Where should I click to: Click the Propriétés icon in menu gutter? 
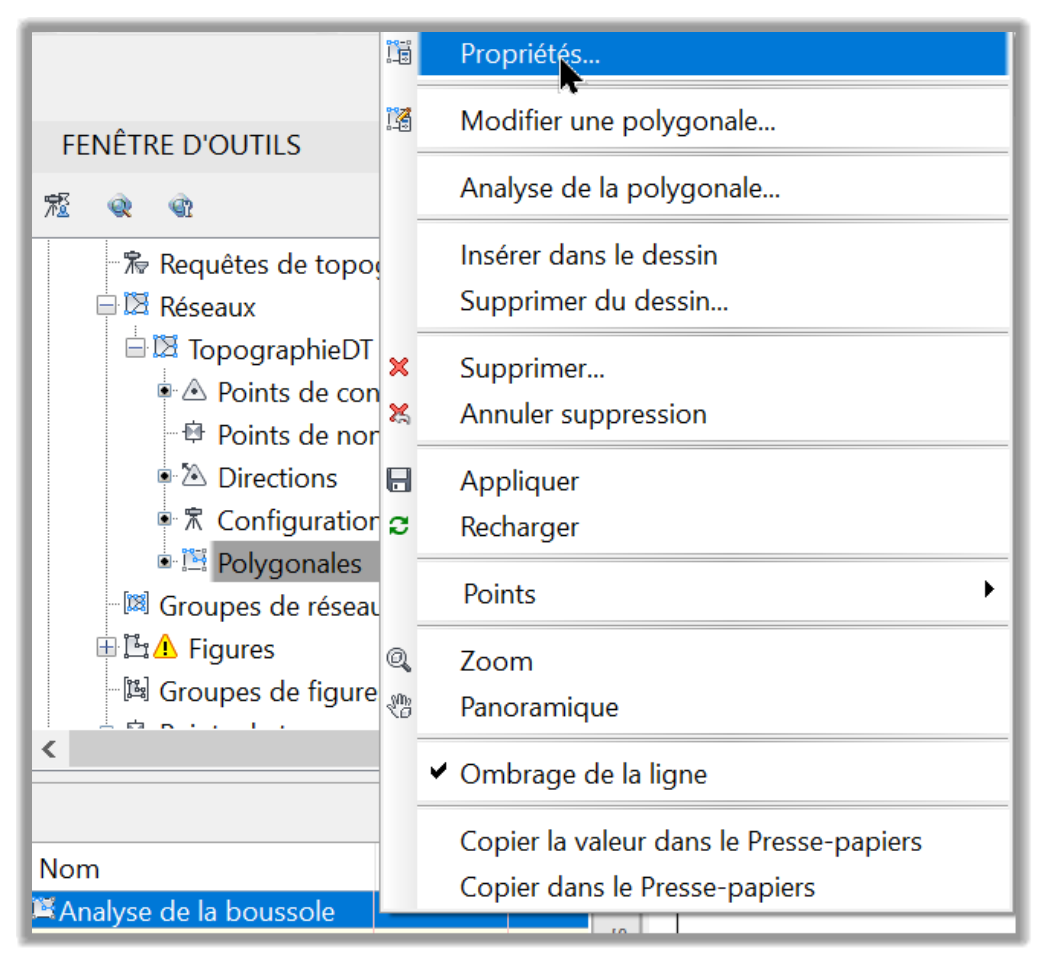pyautogui.click(x=399, y=52)
